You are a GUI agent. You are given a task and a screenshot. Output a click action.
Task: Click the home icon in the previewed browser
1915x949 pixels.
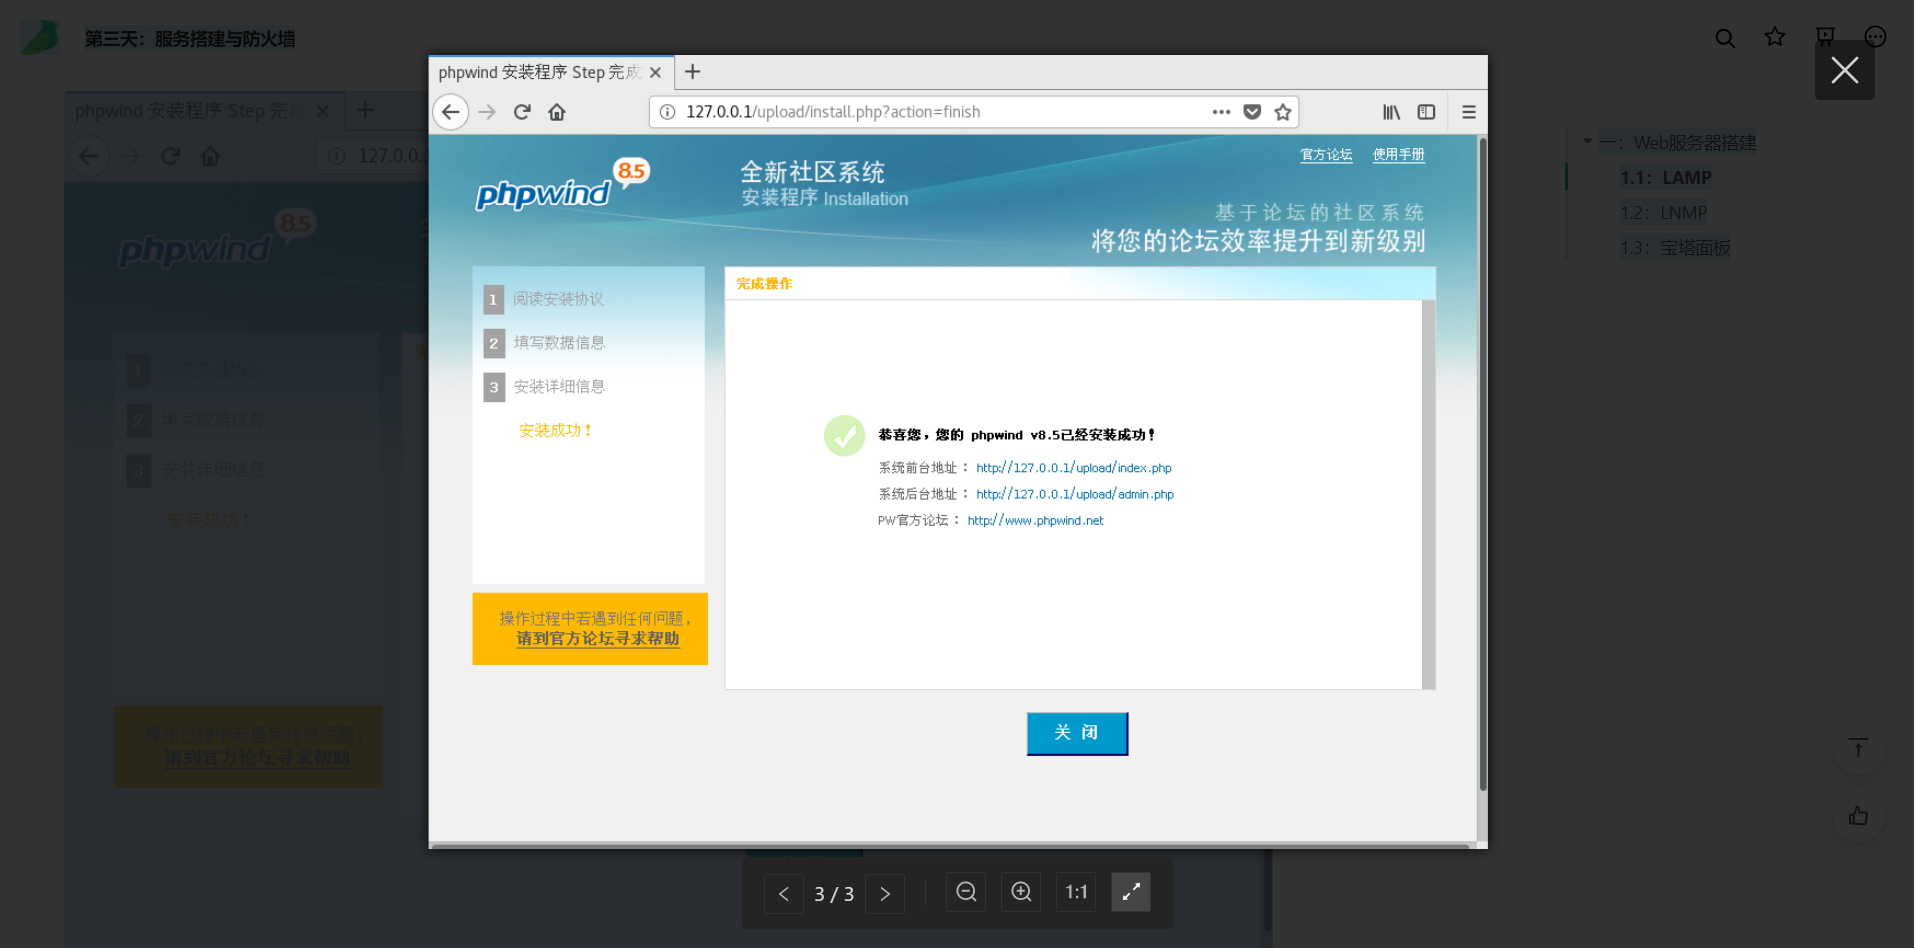557,112
